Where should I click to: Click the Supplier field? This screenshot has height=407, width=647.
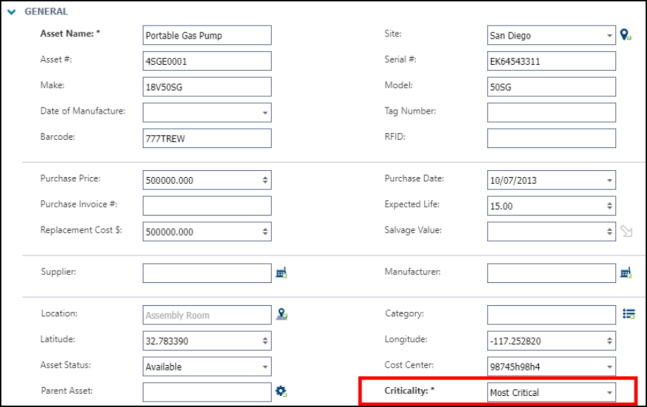(207, 273)
